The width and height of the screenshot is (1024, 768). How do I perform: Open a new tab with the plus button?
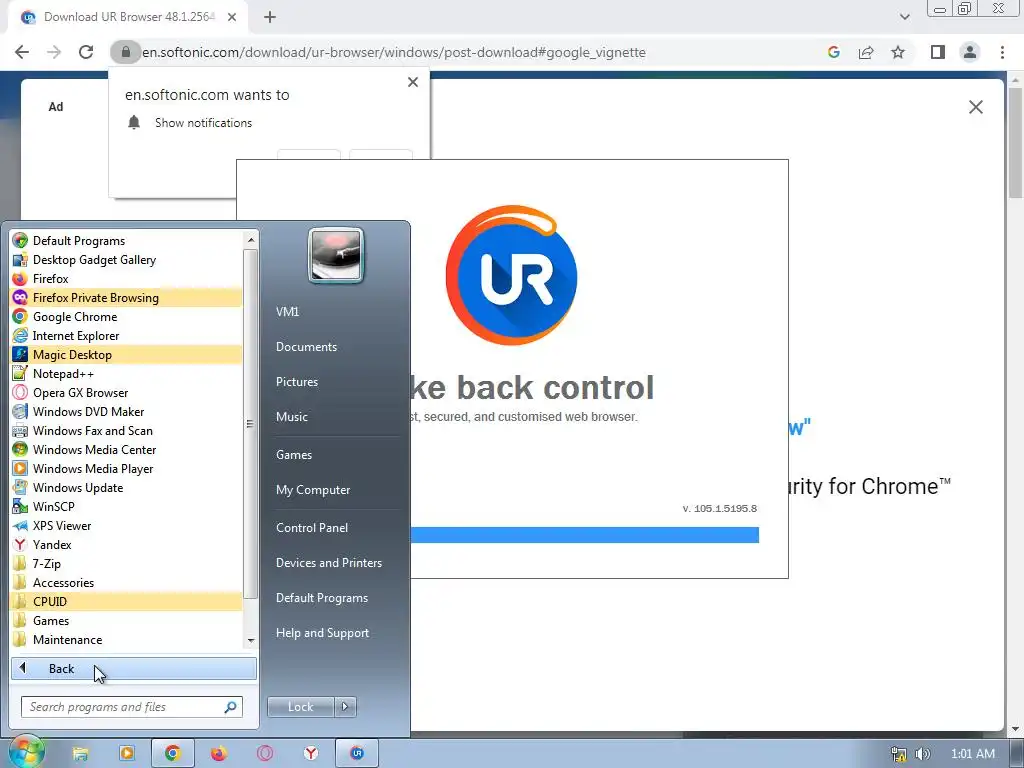(270, 17)
